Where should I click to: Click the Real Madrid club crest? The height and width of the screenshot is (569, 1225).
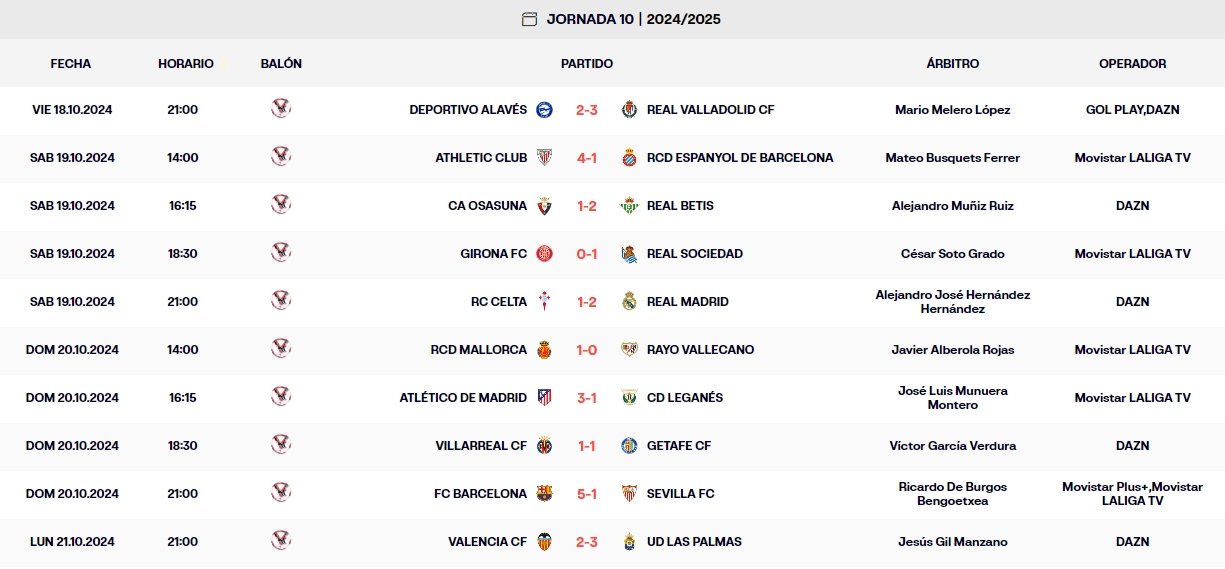click(629, 302)
